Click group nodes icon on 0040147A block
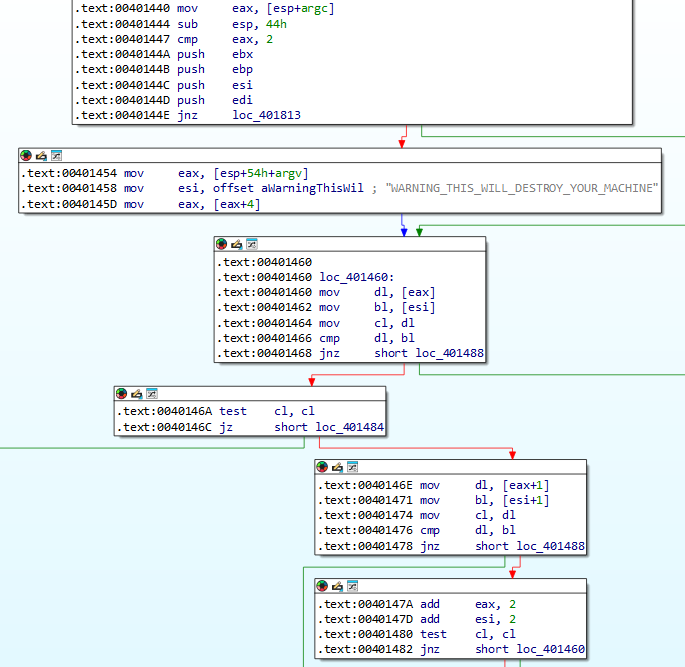 pos(353,585)
